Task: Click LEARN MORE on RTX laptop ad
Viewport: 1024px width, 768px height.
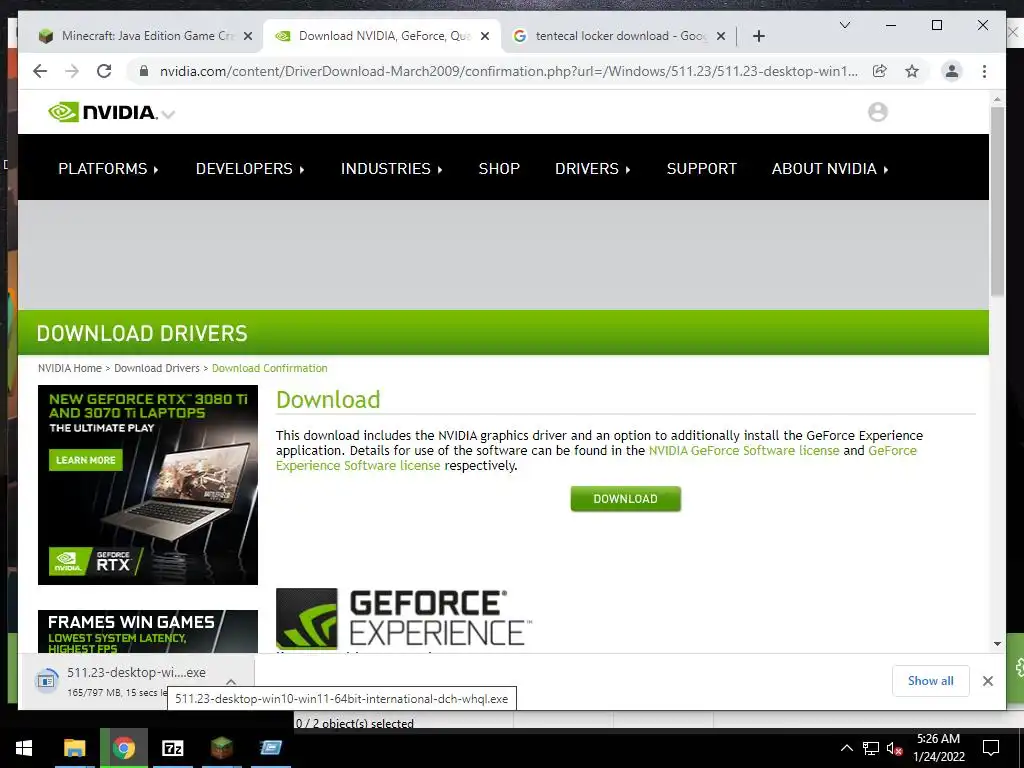Action: point(85,460)
